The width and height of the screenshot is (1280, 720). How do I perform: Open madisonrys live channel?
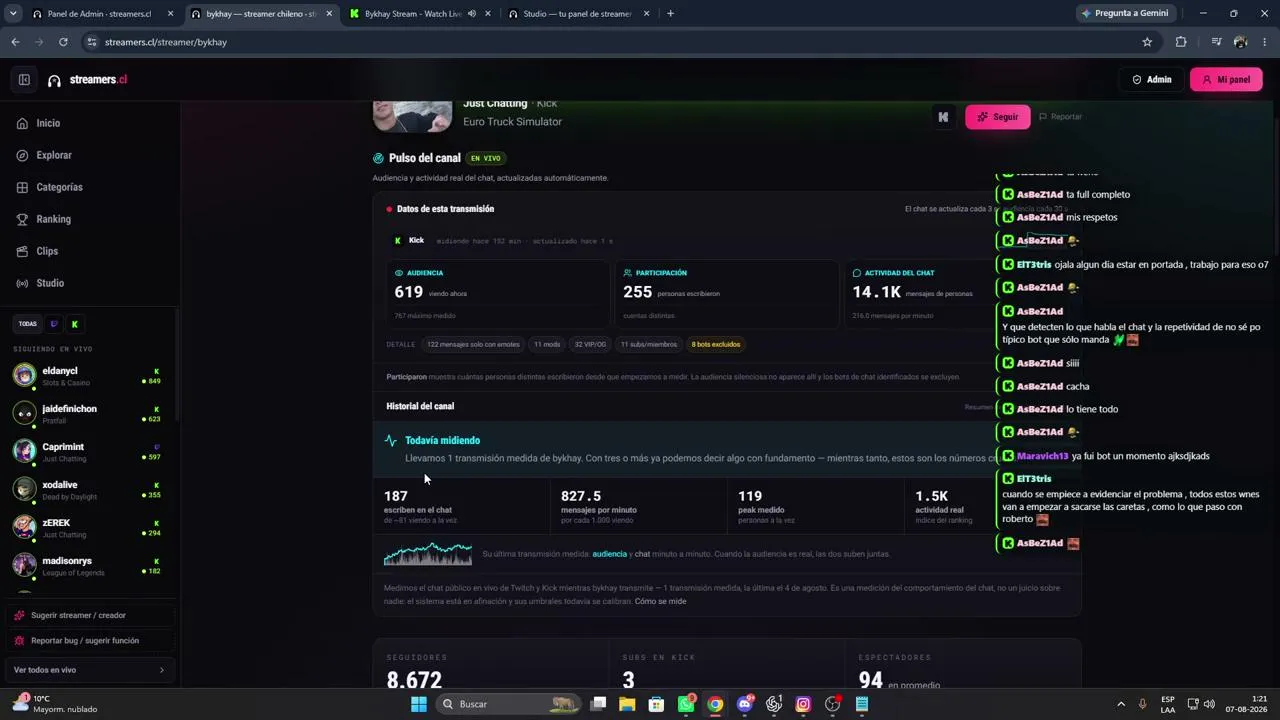tap(88, 566)
